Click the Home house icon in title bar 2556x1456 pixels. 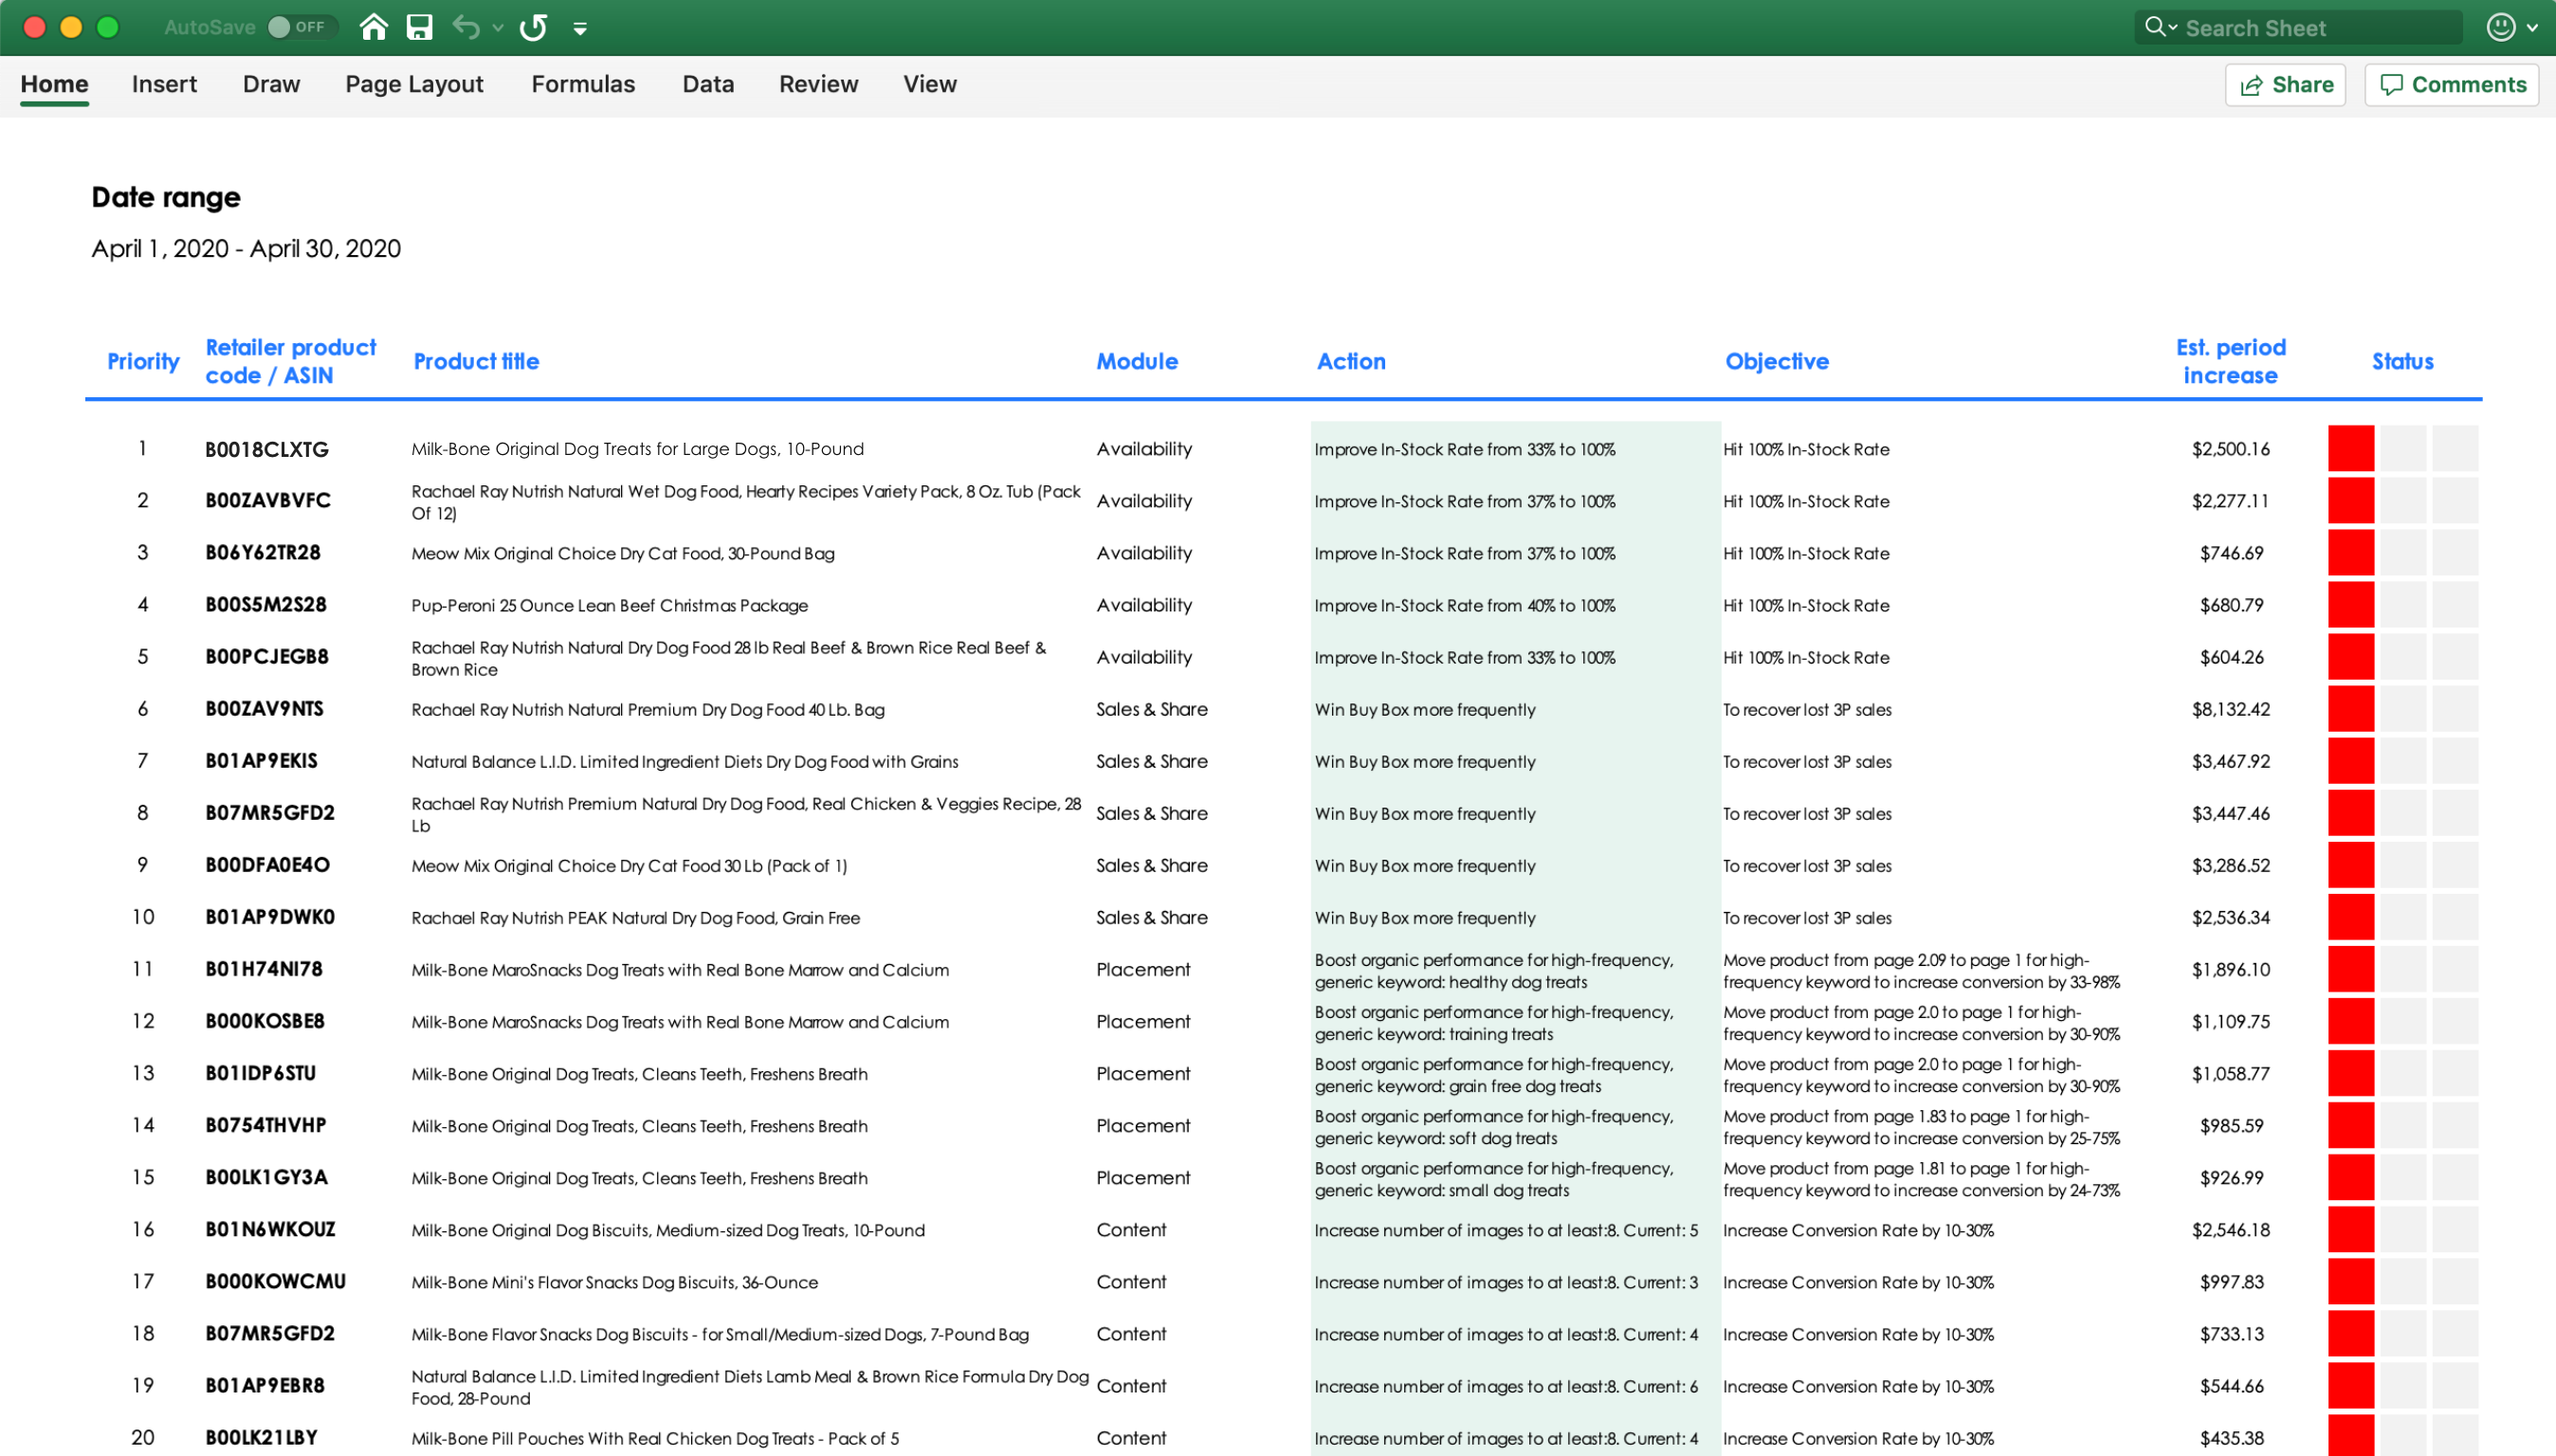[374, 27]
